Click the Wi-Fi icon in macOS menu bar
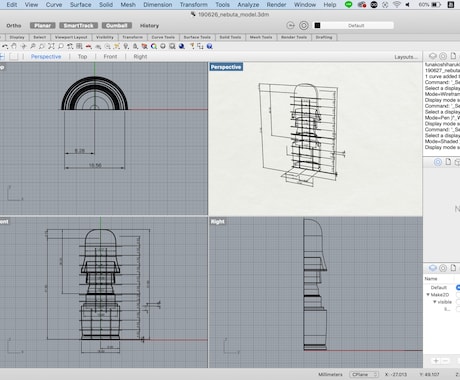 [x=397, y=5]
